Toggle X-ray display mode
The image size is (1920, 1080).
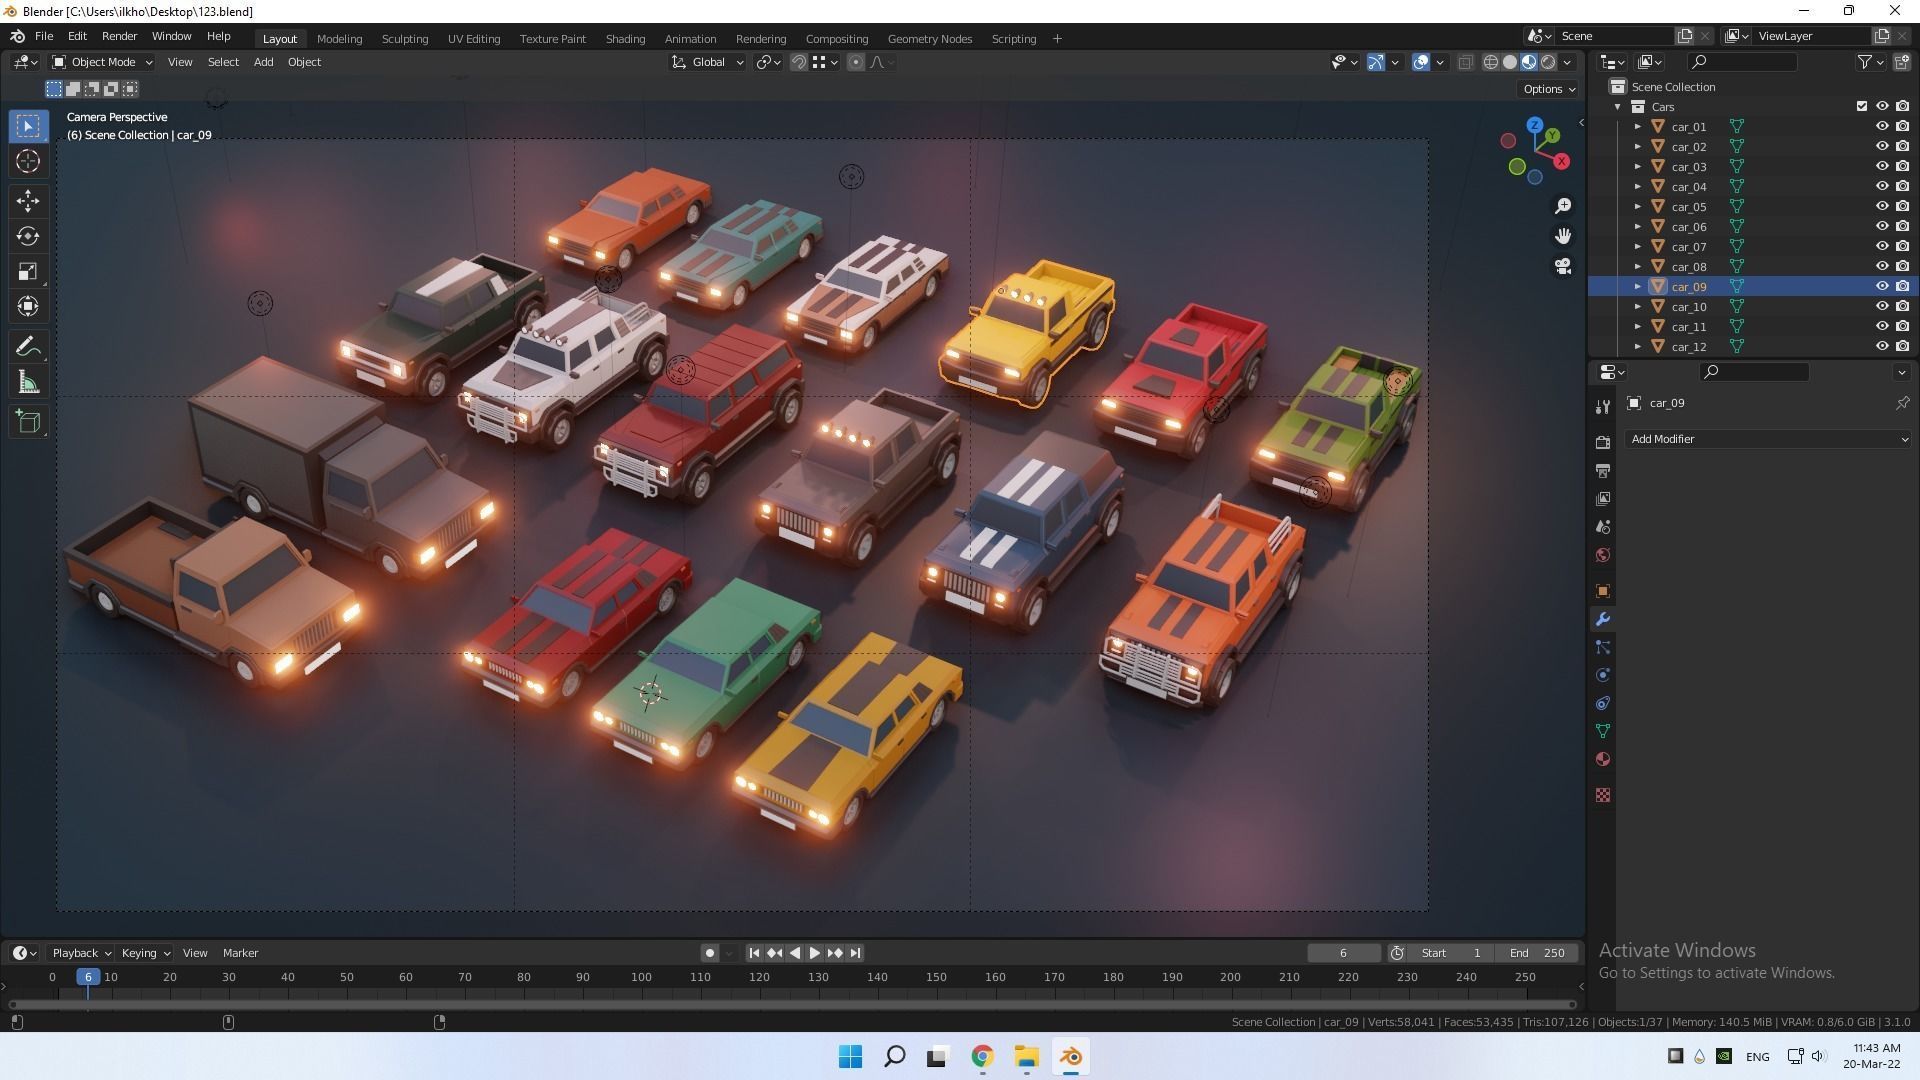coord(1466,62)
